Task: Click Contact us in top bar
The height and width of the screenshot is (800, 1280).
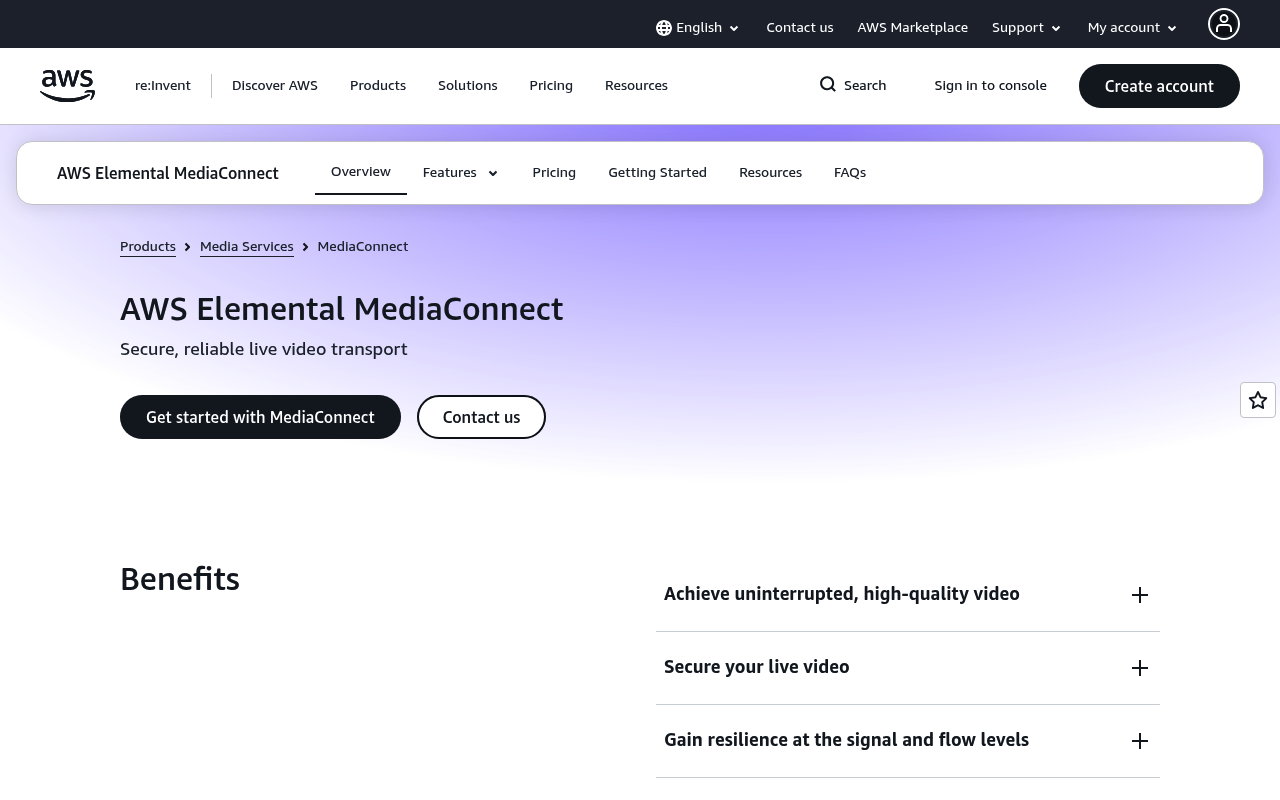Action: (799, 28)
